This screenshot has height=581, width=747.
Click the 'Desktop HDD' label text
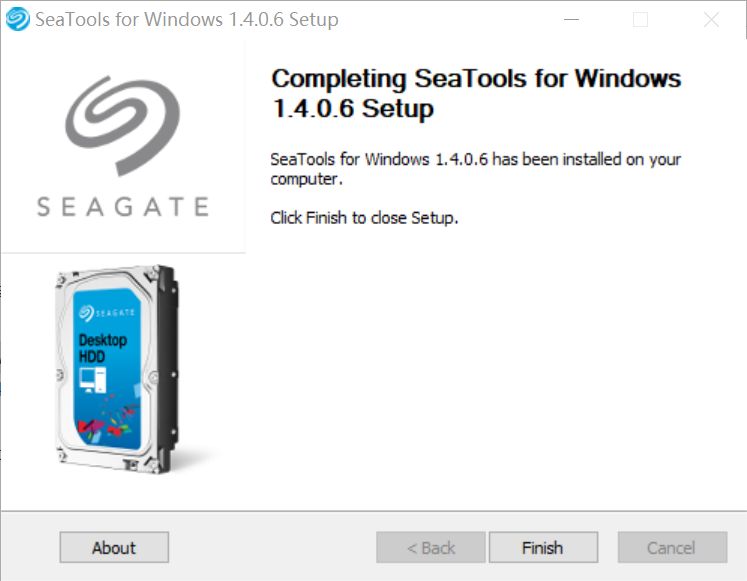102,348
